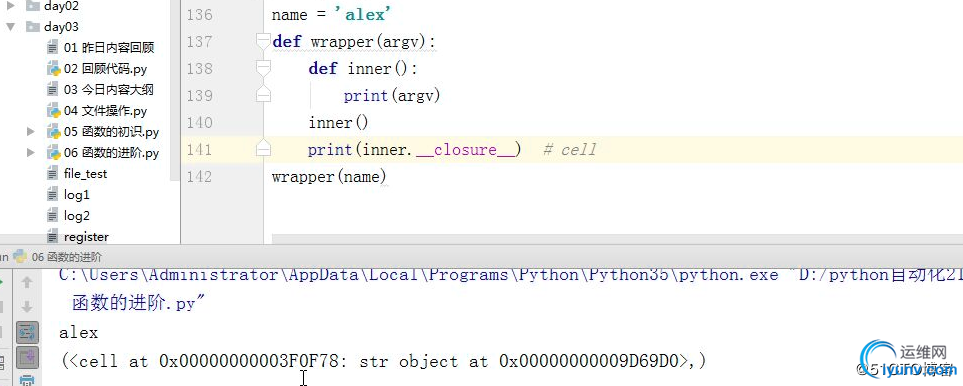This screenshot has height=386, width=963.
Task: Click the Print icon in Run toolbar
Action: point(27,380)
